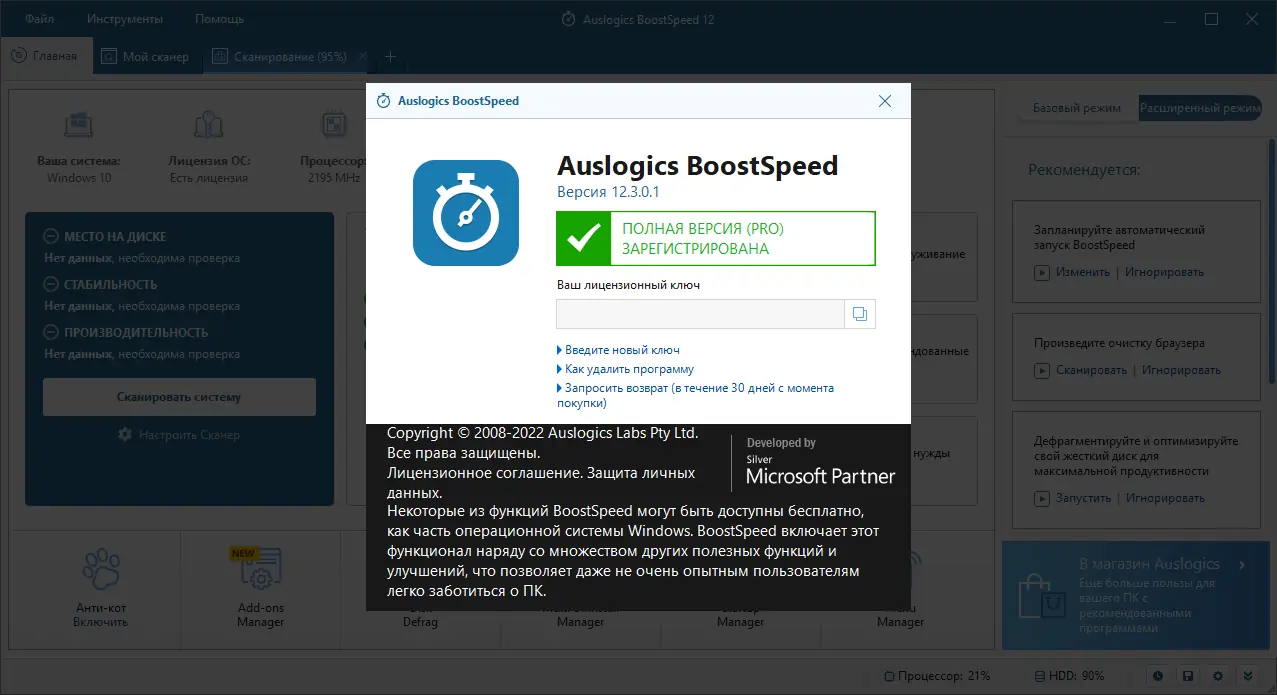Select Базовый режим mode

tap(1077, 108)
